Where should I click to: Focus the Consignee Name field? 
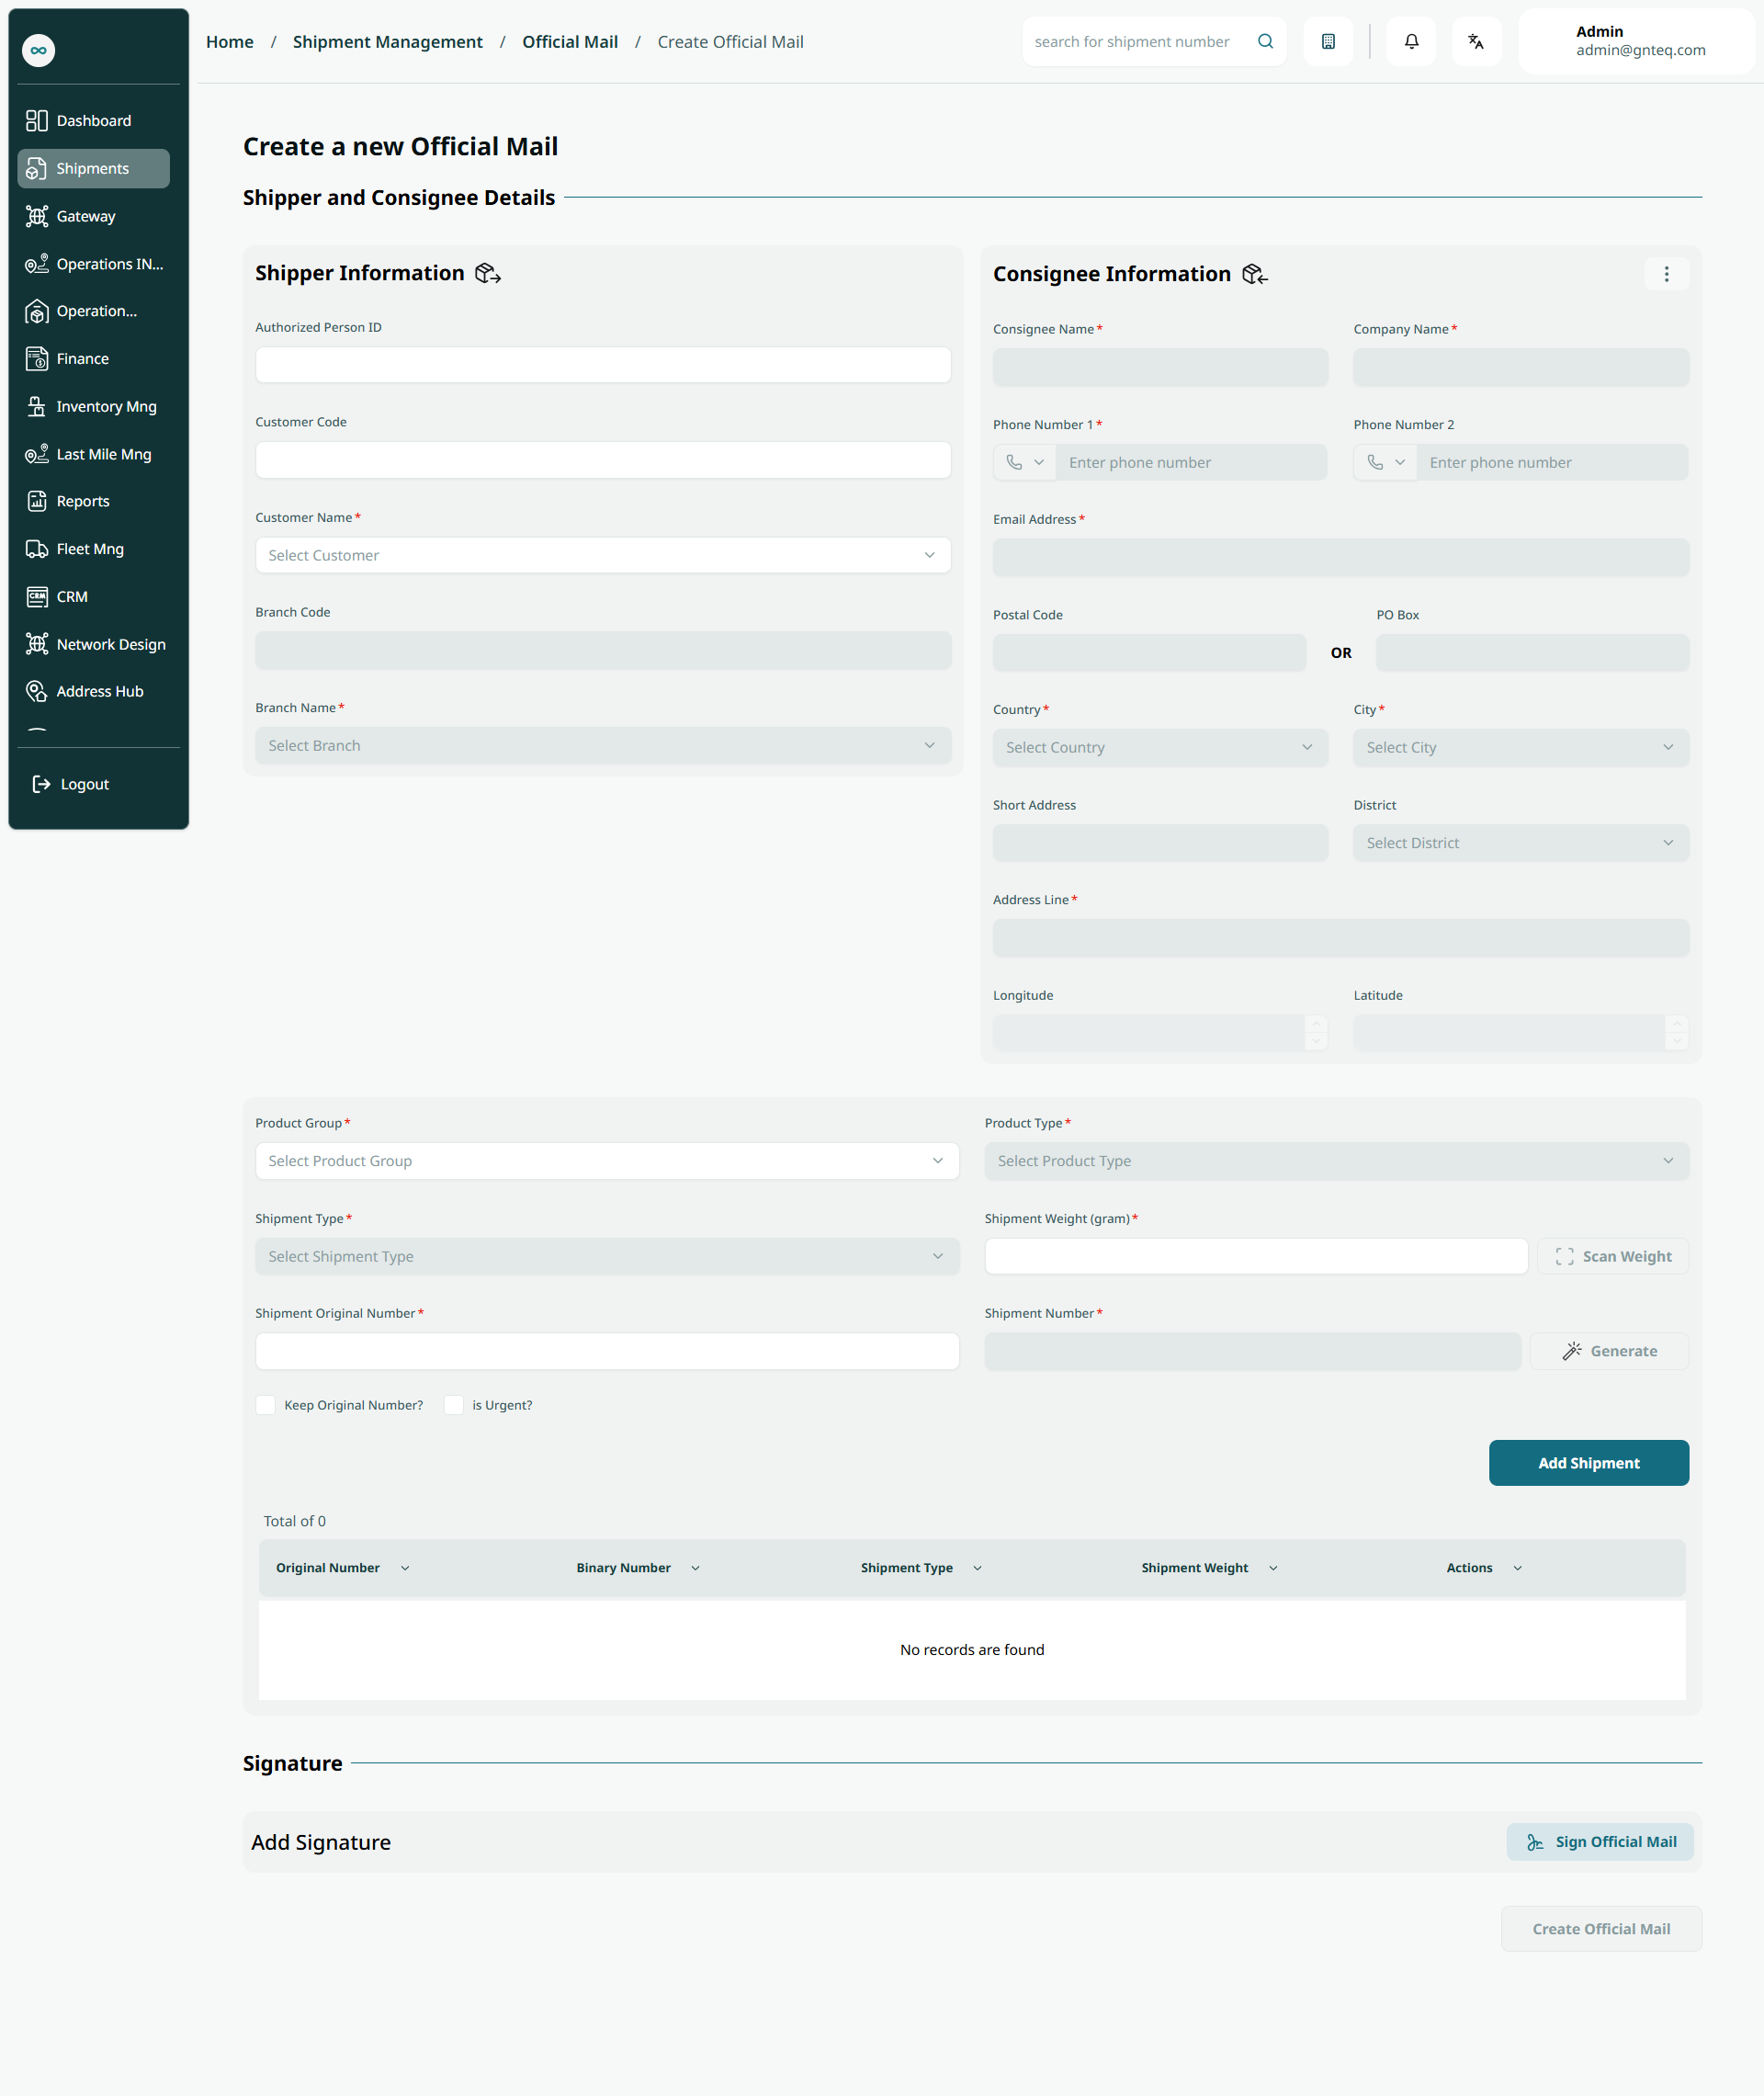(x=1160, y=367)
